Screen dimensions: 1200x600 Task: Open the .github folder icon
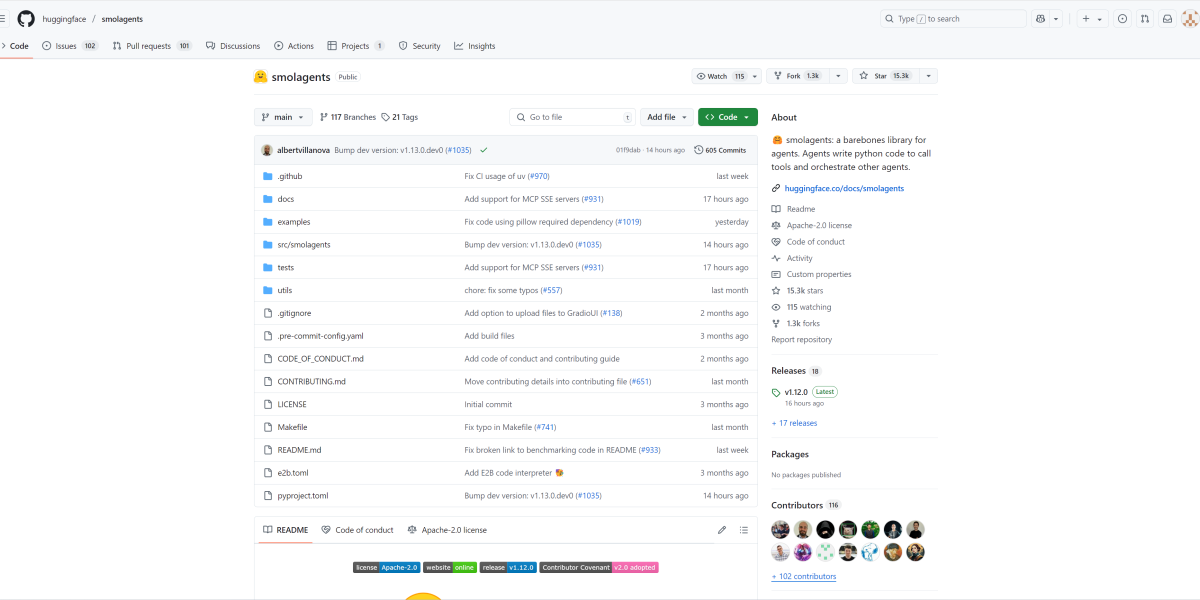[x=268, y=176]
